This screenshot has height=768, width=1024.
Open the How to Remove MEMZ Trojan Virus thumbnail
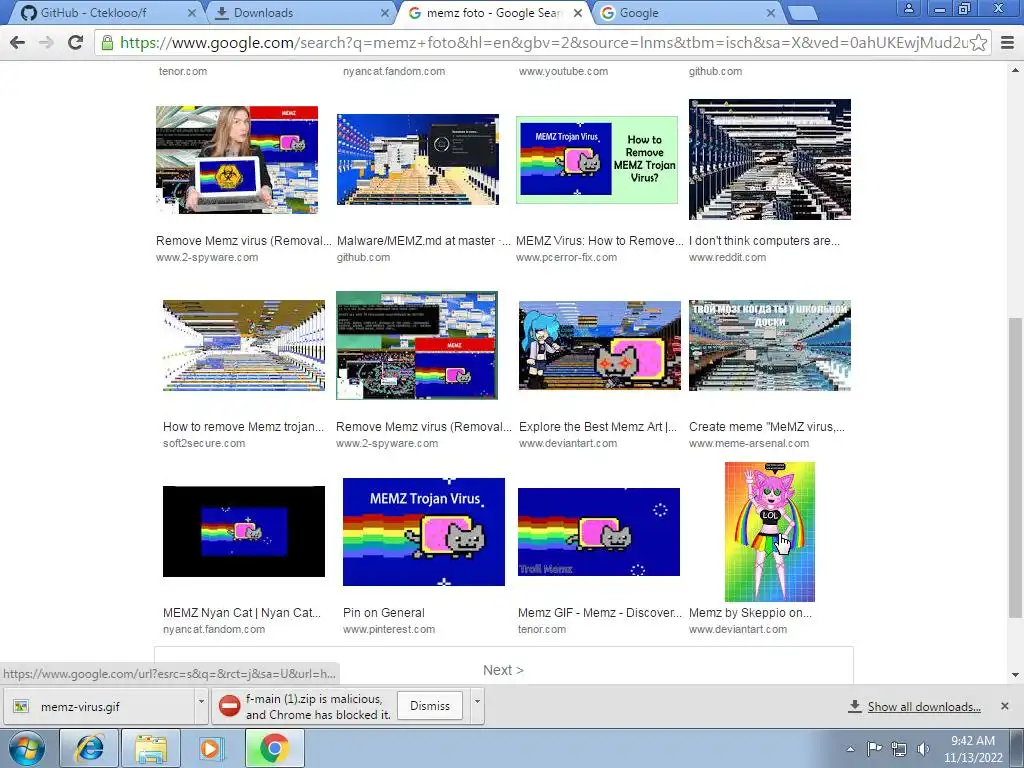pyautogui.click(x=597, y=160)
